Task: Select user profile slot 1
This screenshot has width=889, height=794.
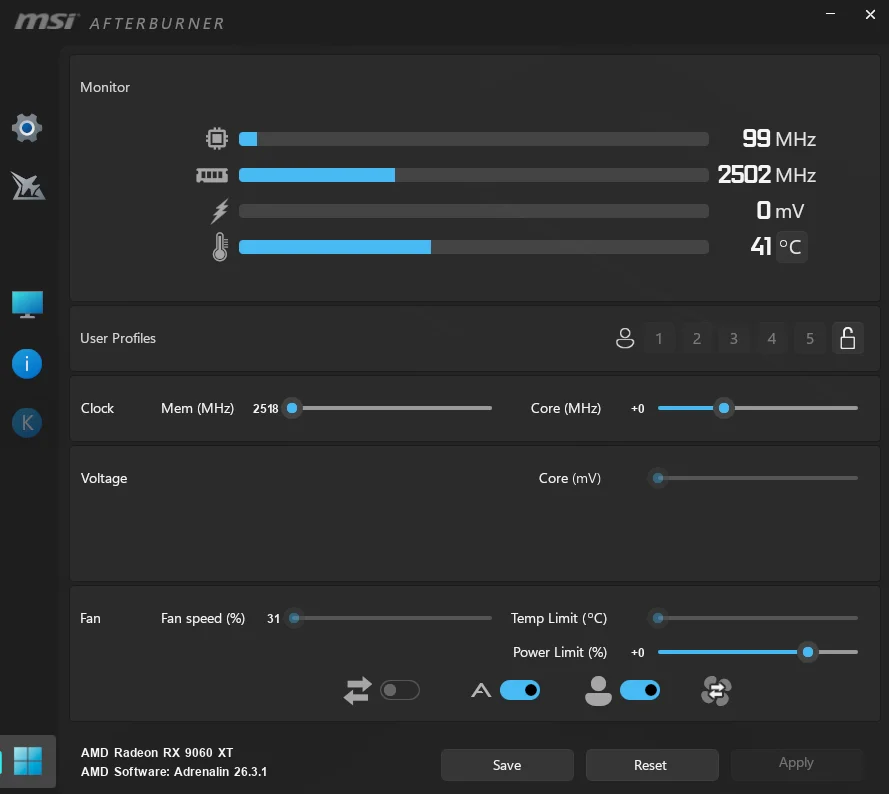Action: click(659, 339)
